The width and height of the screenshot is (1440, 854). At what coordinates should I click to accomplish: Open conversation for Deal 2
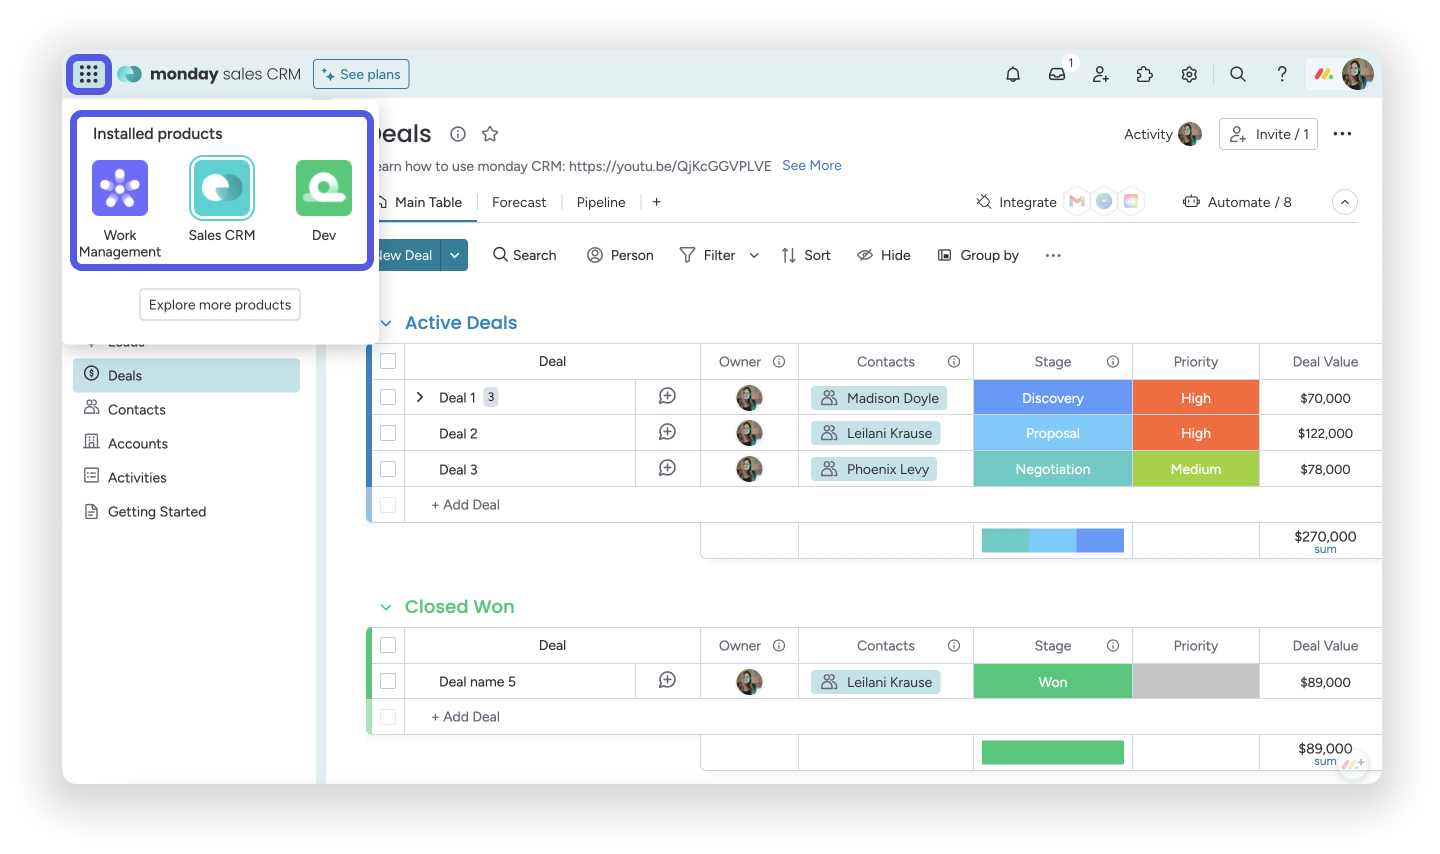pyautogui.click(x=667, y=433)
